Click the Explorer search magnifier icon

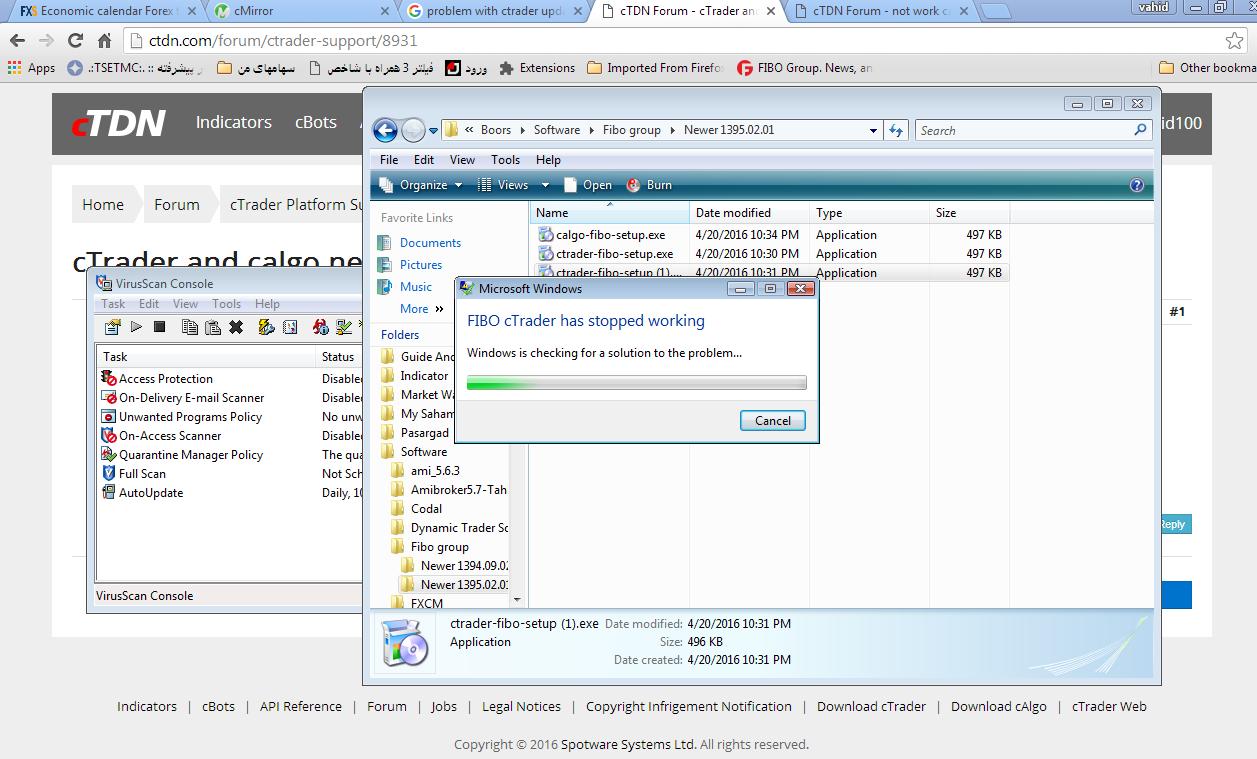click(1140, 130)
